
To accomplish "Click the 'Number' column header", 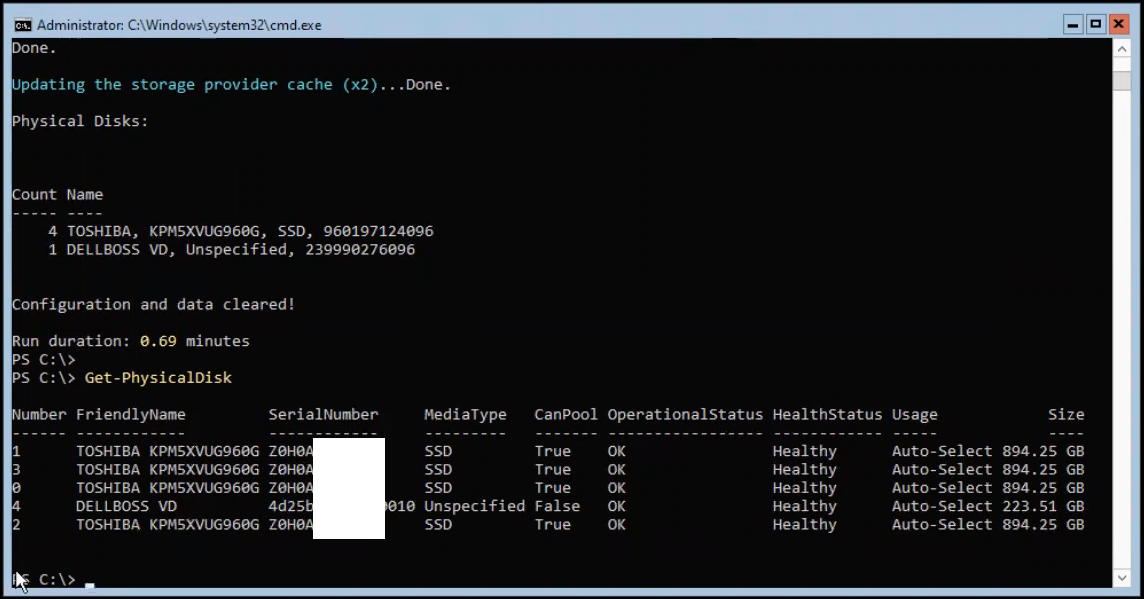I will click(x=39, y=415).
